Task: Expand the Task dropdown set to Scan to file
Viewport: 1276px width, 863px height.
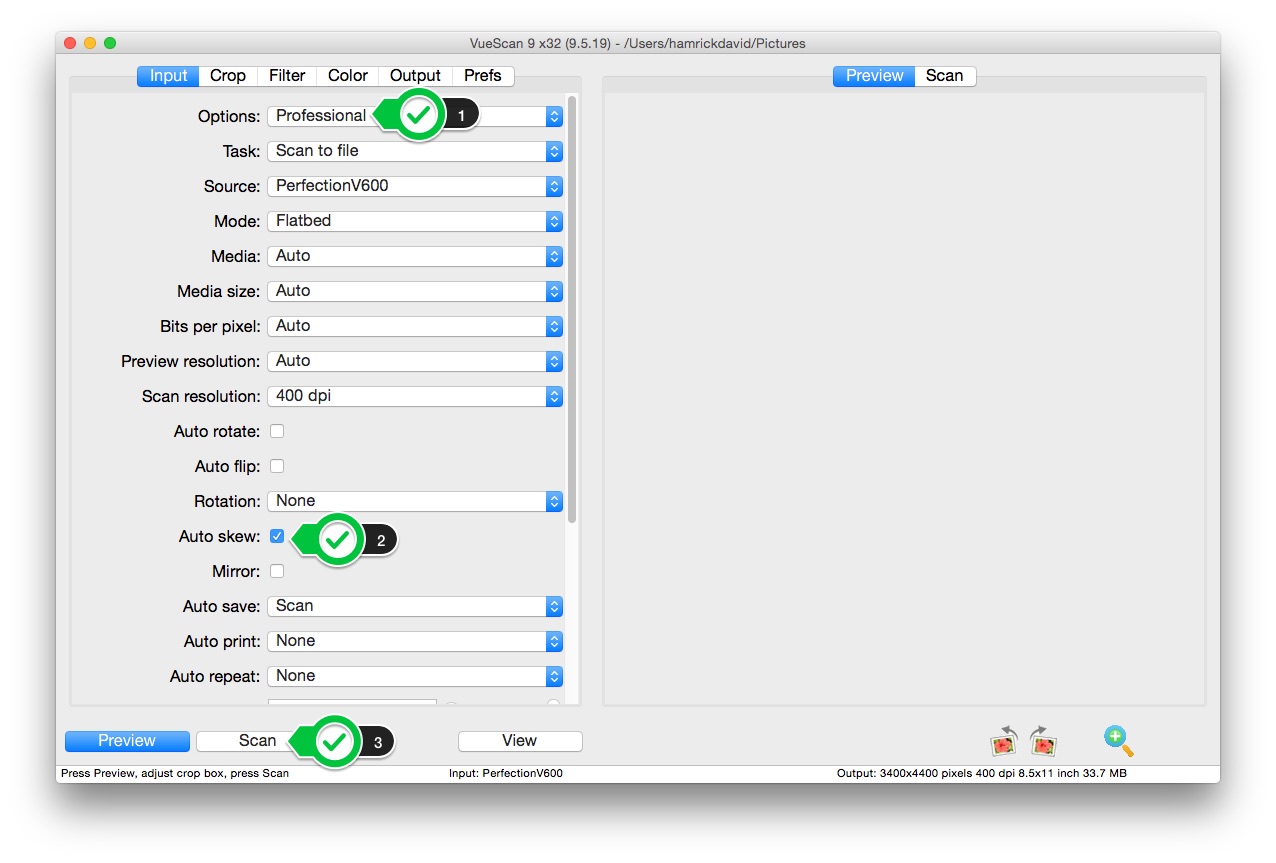Action: [414, 151]
